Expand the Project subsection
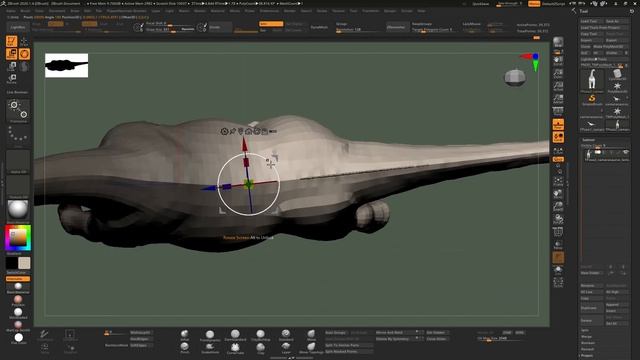Image resolution: width=640 pixels, height=360 pixels. [x=587, y=356]
